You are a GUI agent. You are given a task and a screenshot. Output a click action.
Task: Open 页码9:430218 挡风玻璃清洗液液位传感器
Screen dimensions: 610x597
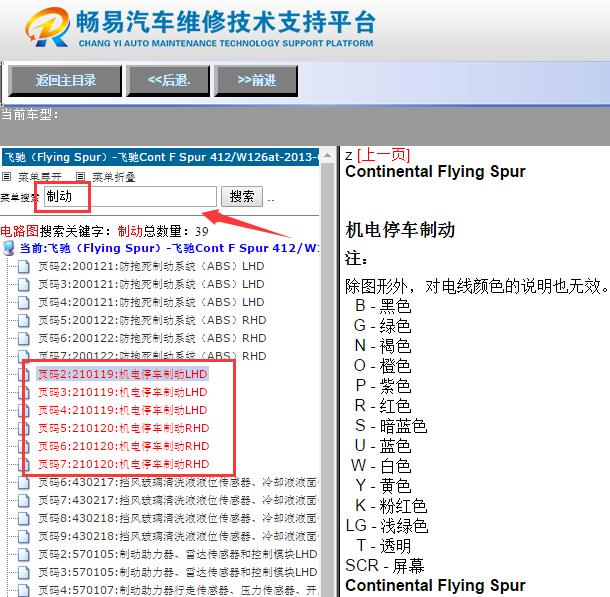(x=178, y=536)
